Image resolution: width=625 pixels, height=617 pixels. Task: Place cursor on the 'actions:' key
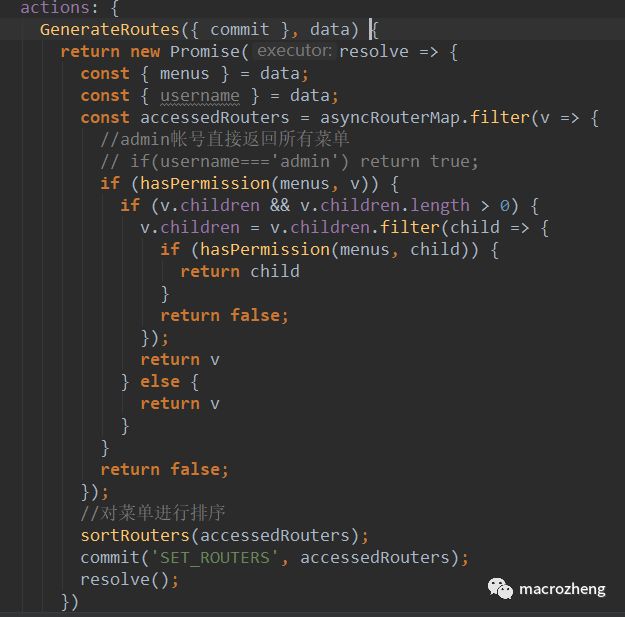point(54,8)
